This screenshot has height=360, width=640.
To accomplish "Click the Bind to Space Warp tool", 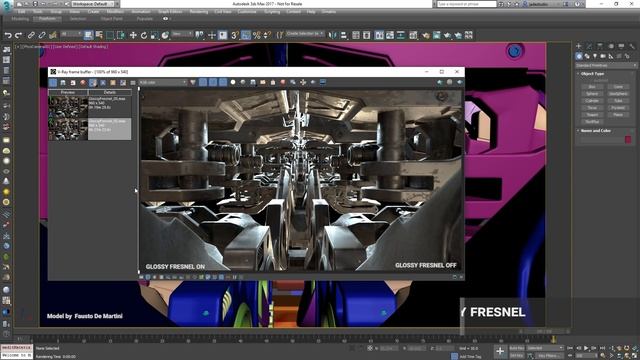I will [53, 36].
